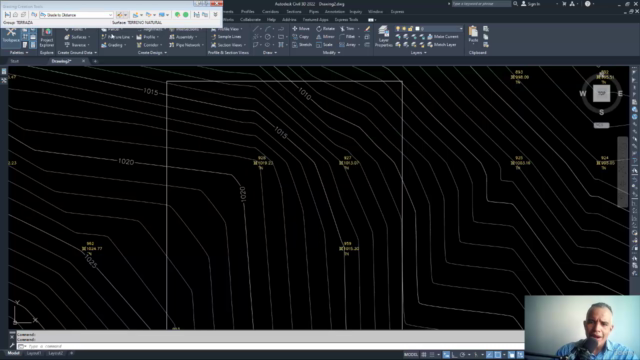Screen dimensions: 640x360
Task: Toggle Ortho mode in status bar
Action: point(454,355)
